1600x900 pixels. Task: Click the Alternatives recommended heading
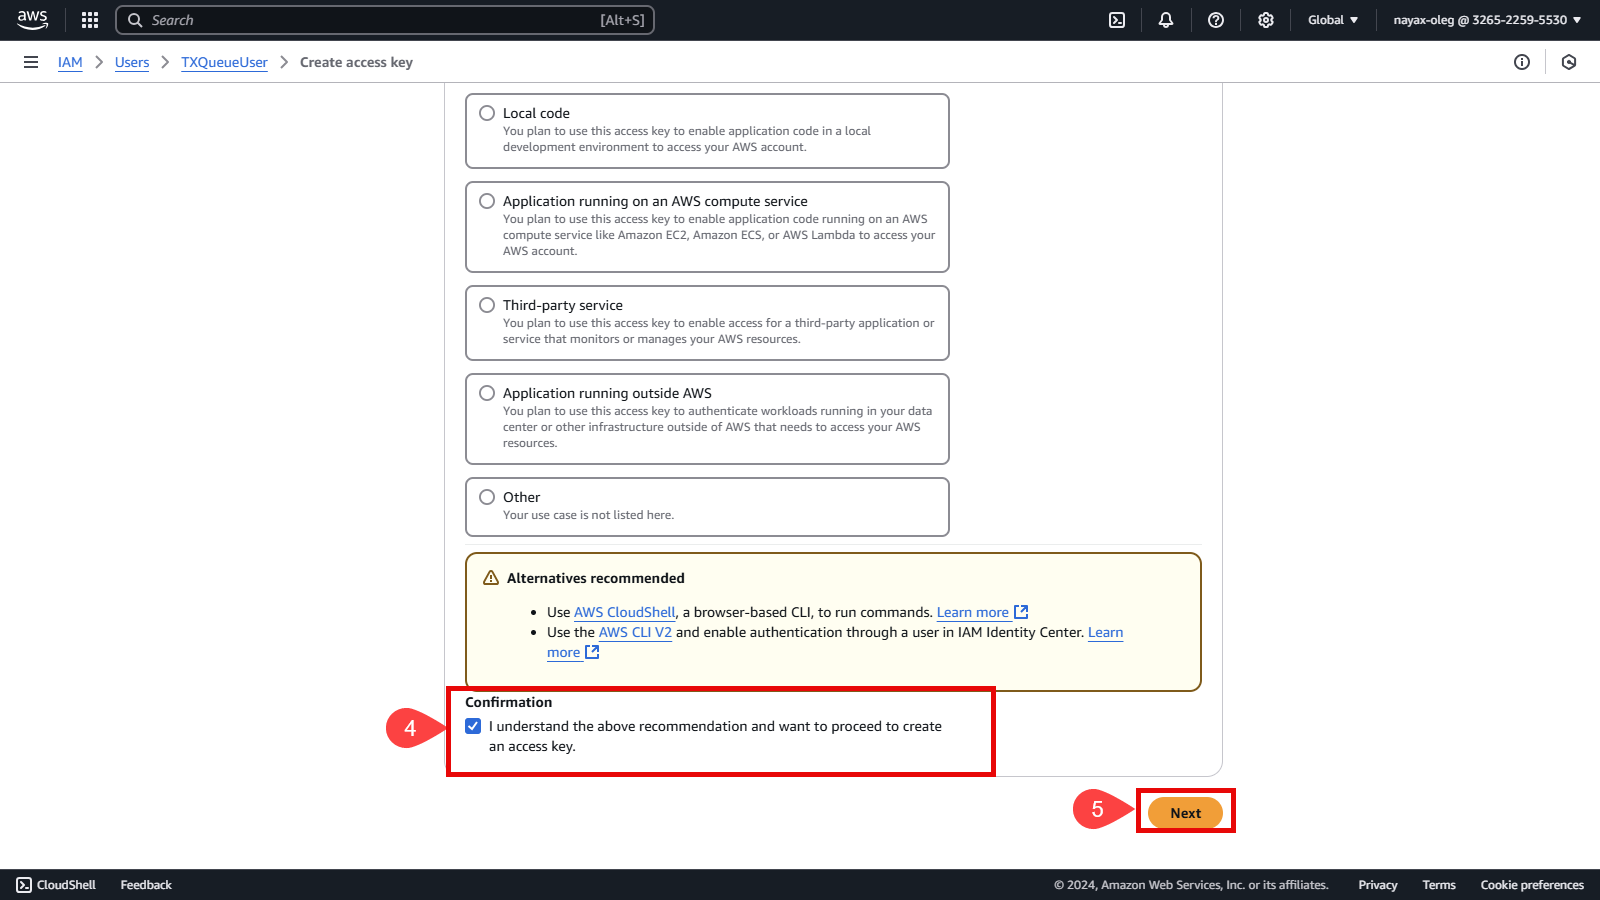(596, 578)
